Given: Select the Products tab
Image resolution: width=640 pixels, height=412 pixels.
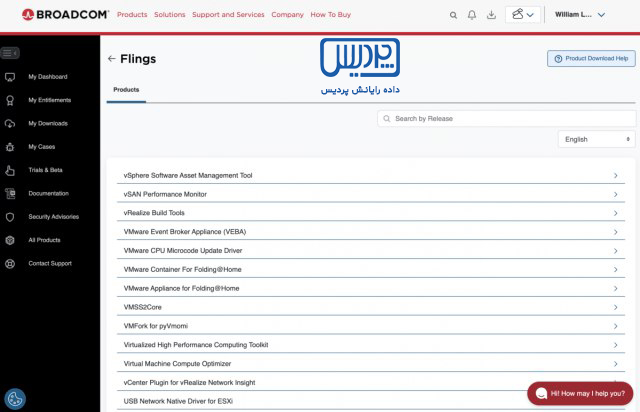Looking at the screenshot, I should tap(126, 90).
